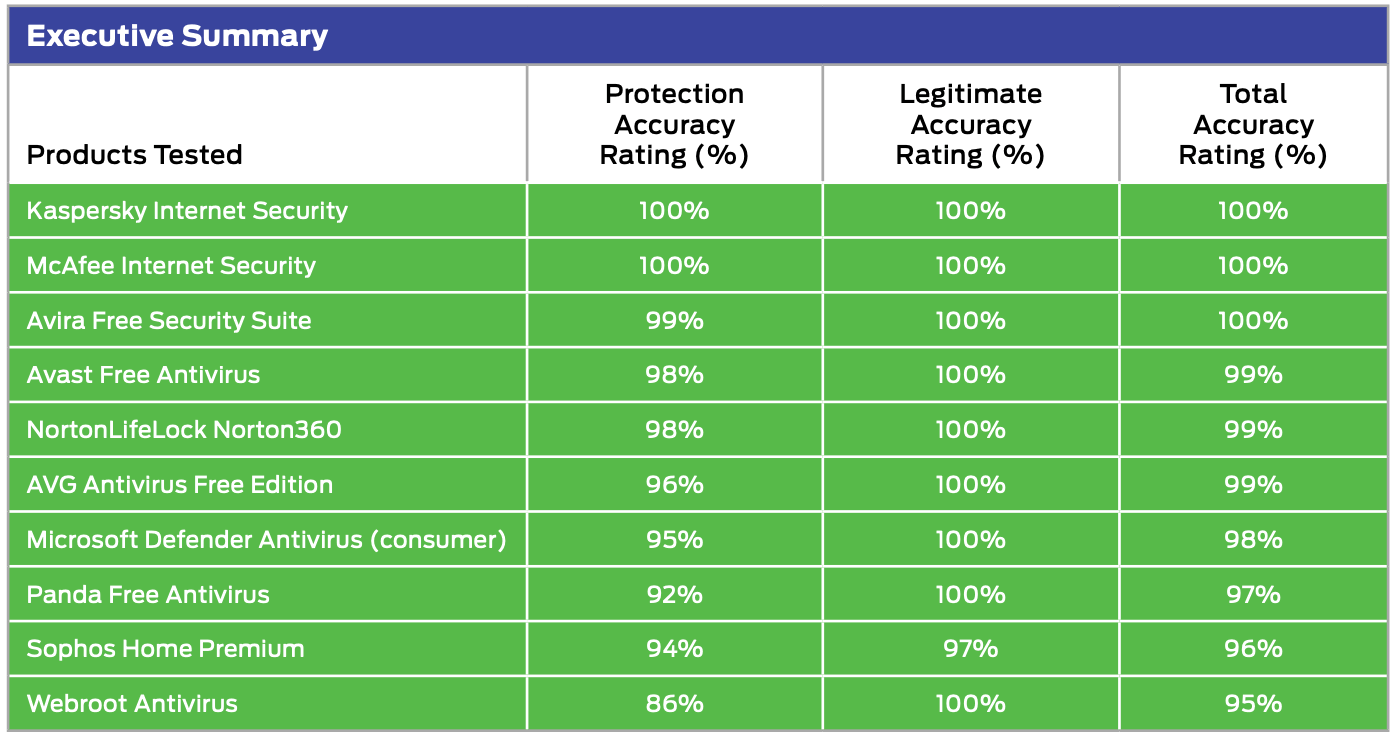Click Panda's 92% protection accuracy value
Viewport: 1396px width, 740px height.
coord(674,595)
